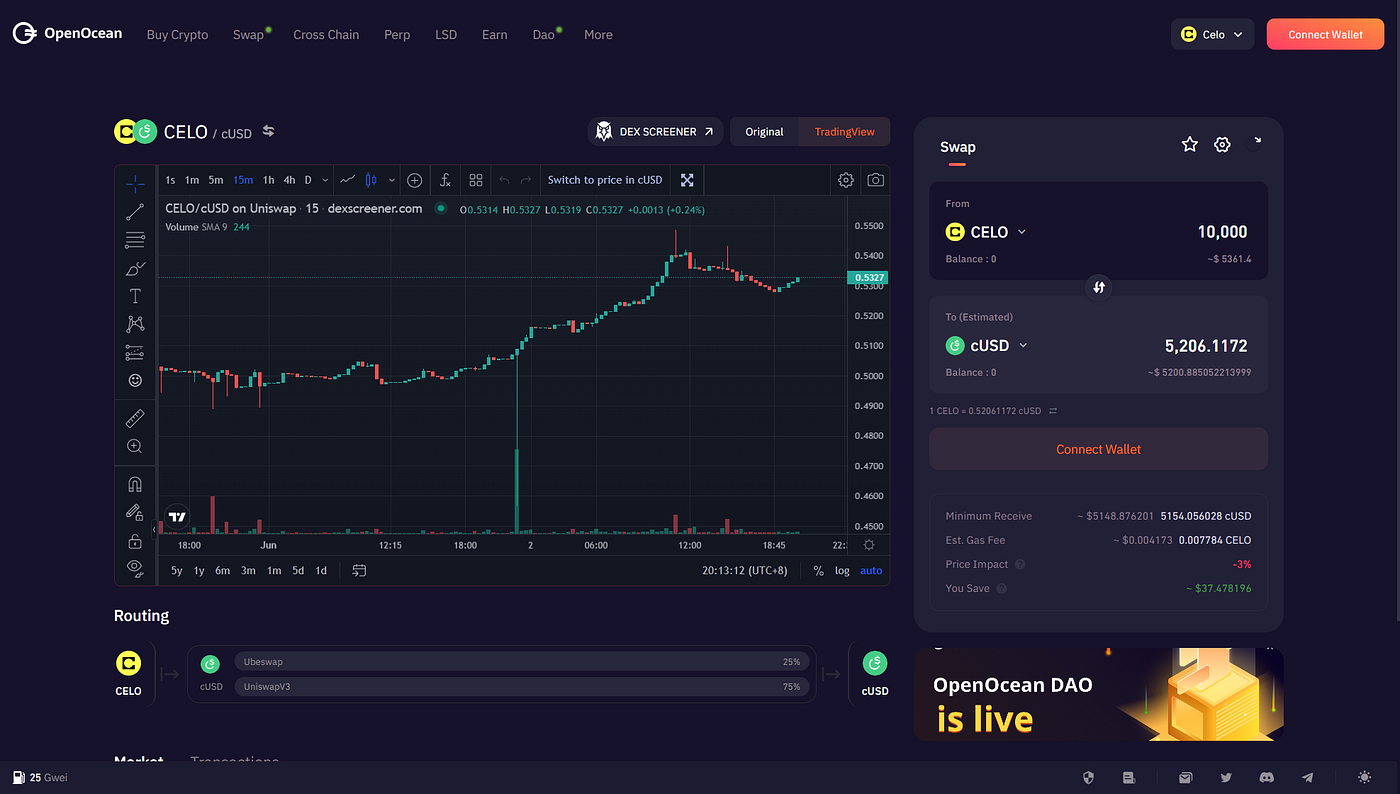Open chart settings gear icon
Viewport: 1400px width, 794px height.
[846, 180]
